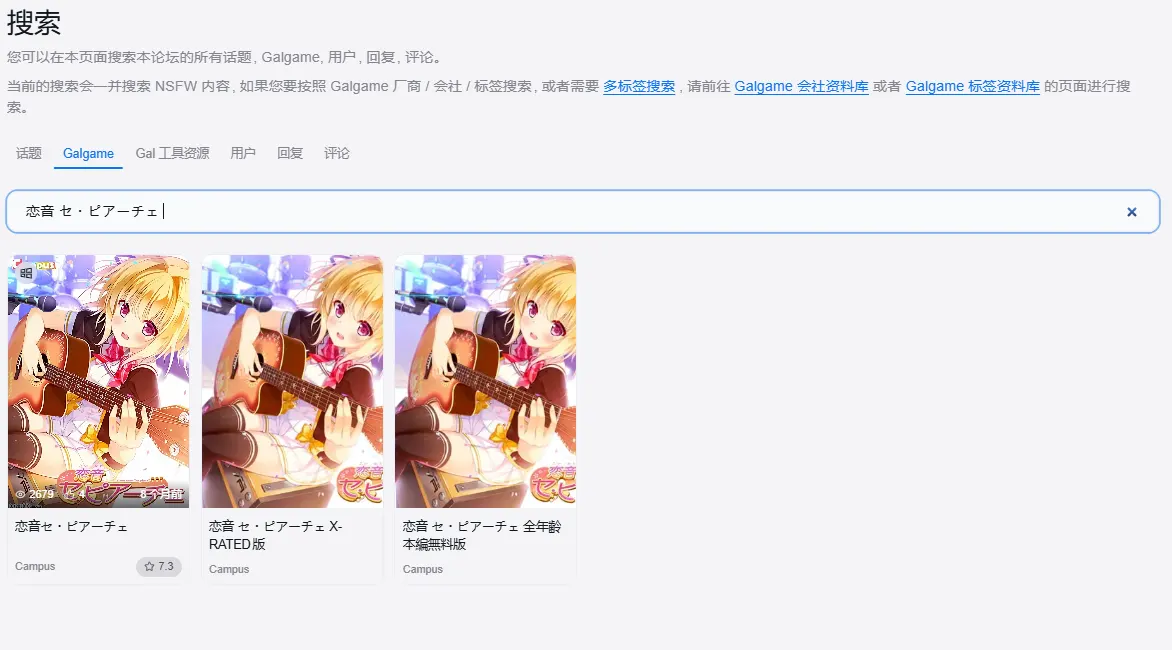Open cover of 恋音セ・ピアーチェ first card
Viewport: 1172px width, 650px height.
point(99,382)
